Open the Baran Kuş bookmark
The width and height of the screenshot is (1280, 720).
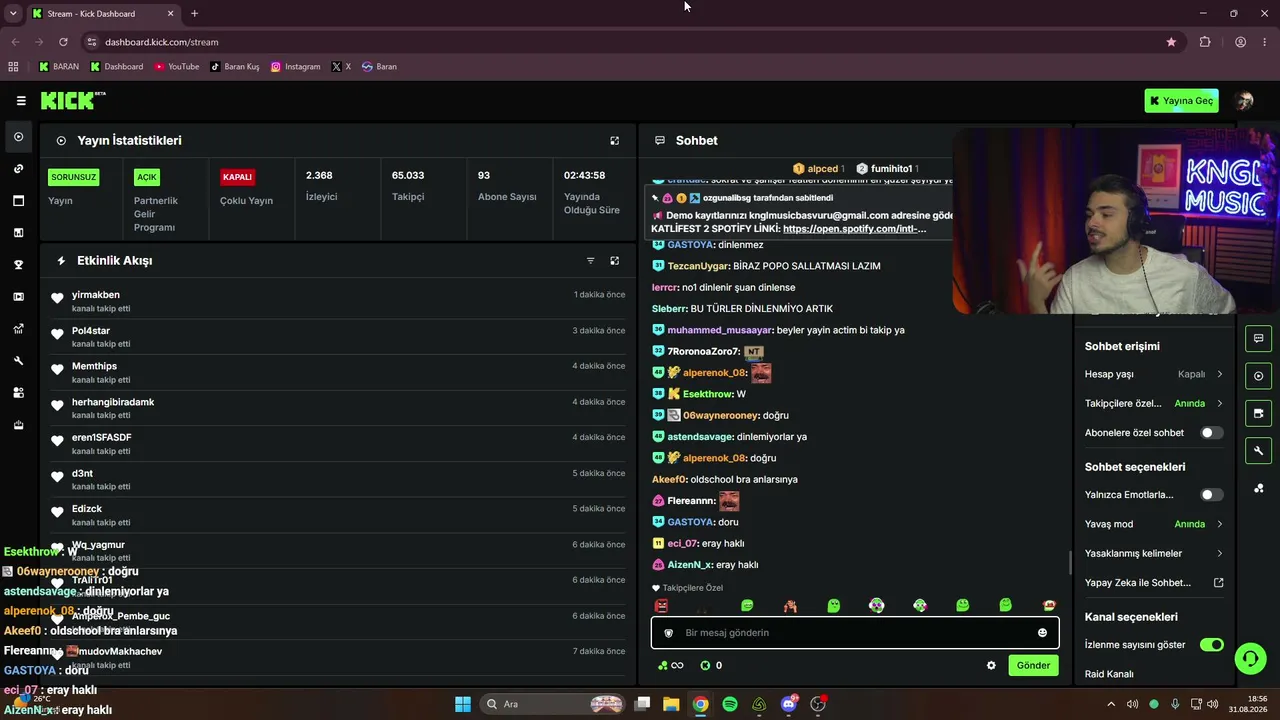tap(235, 67)
